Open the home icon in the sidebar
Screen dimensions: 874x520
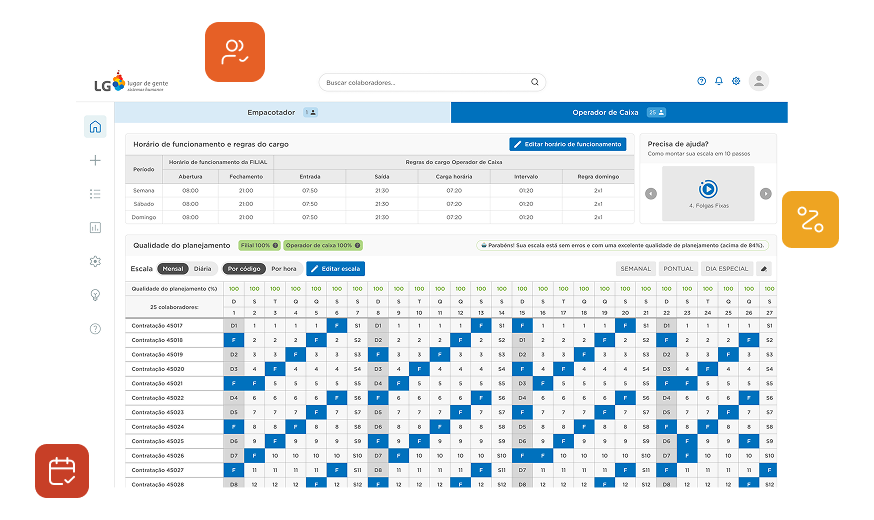tap(95, 127)
